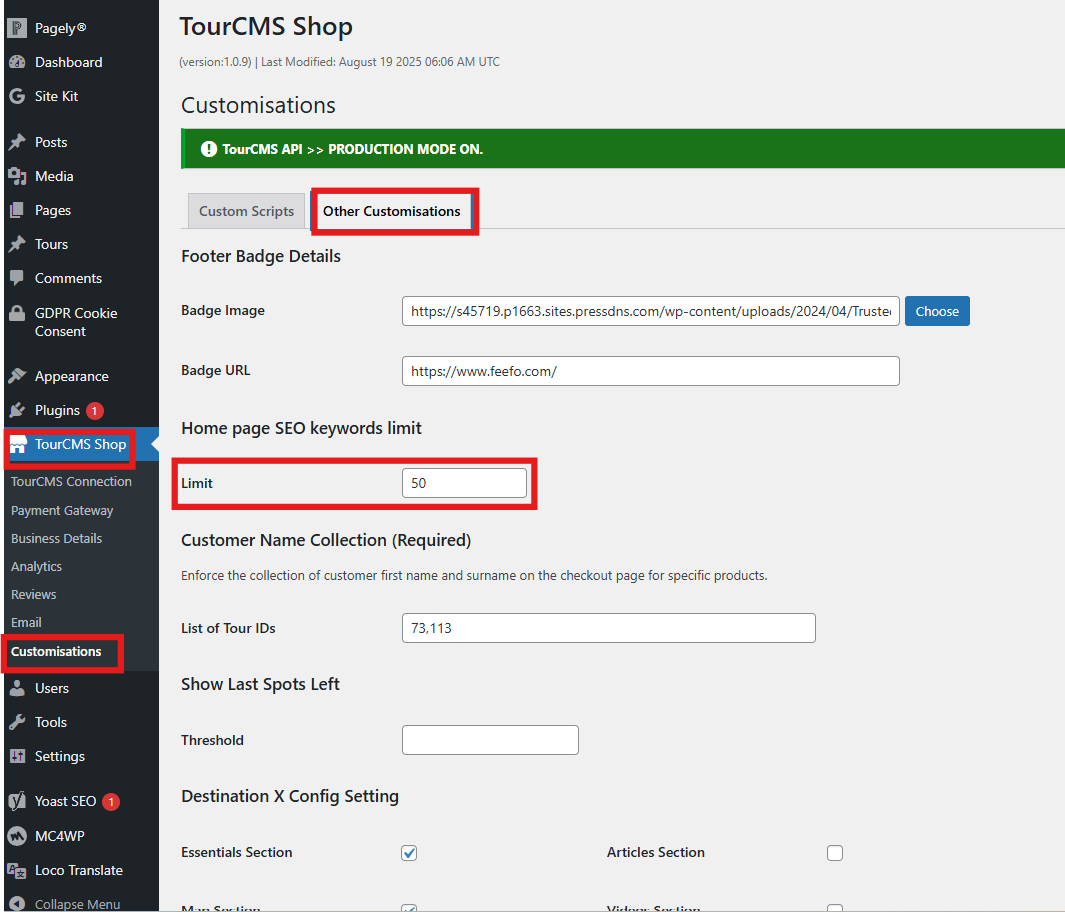The image size is (1065, 912).
Task: Open the Settings menu link
Action: (x=60, y=756)
